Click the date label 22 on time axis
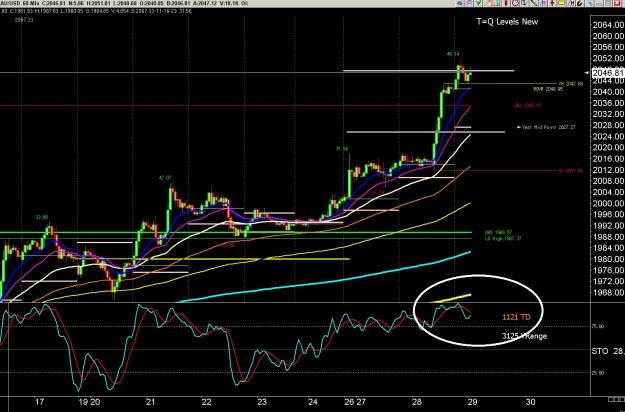This screenshot has height=412, width=625. 206,402
